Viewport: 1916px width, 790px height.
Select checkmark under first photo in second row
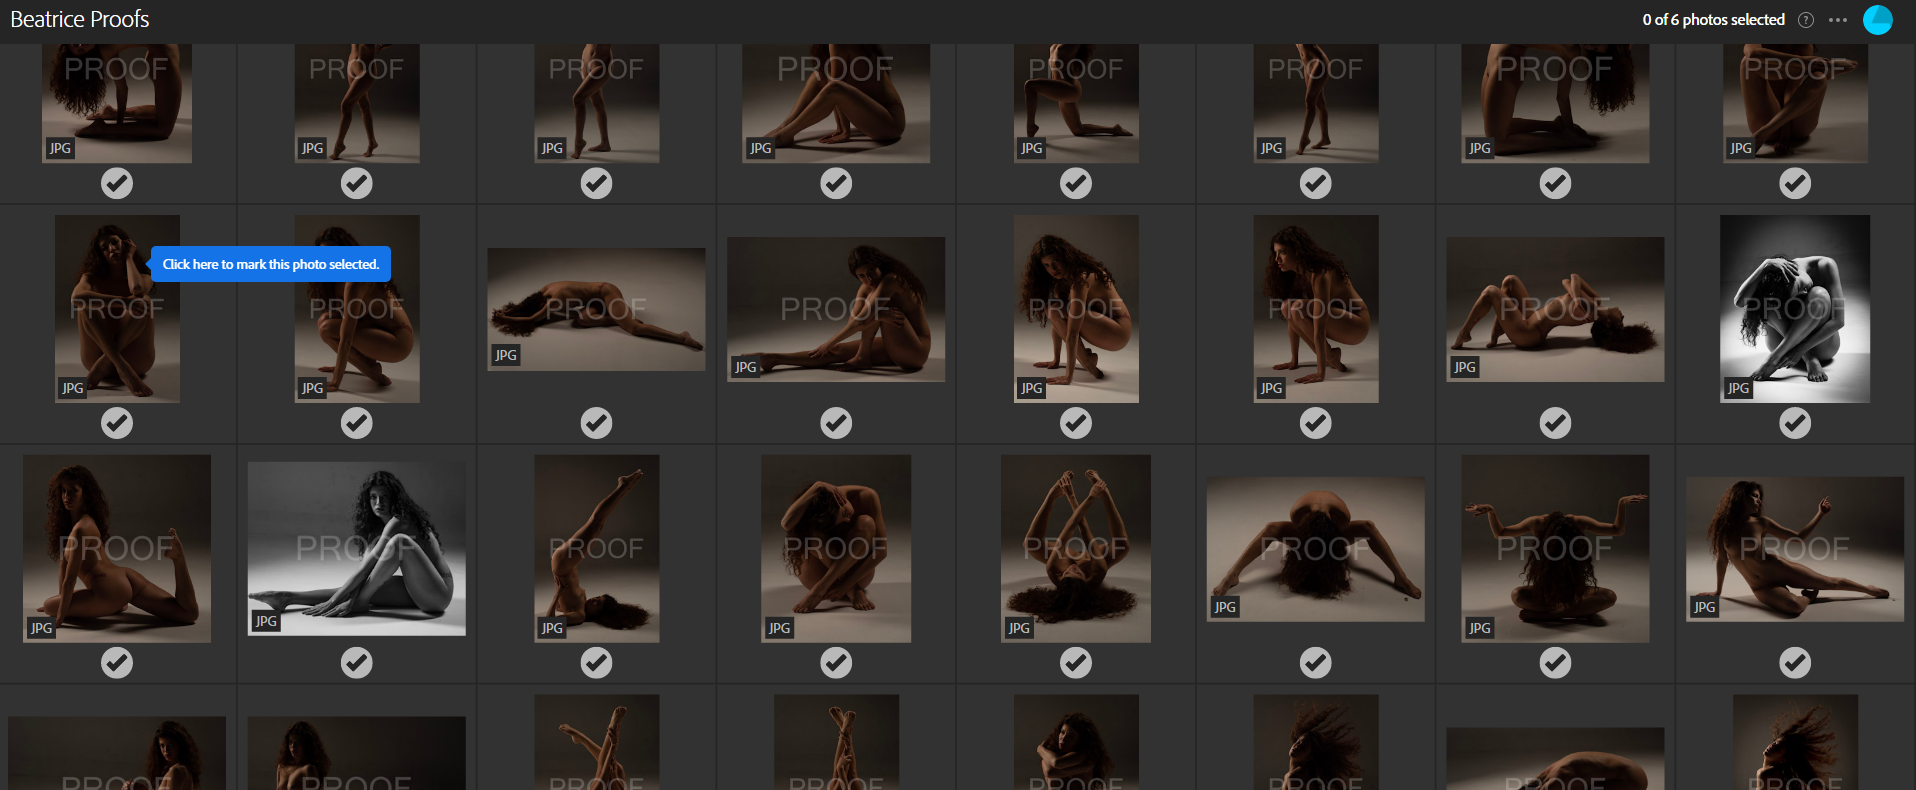[x=117, y=423]
